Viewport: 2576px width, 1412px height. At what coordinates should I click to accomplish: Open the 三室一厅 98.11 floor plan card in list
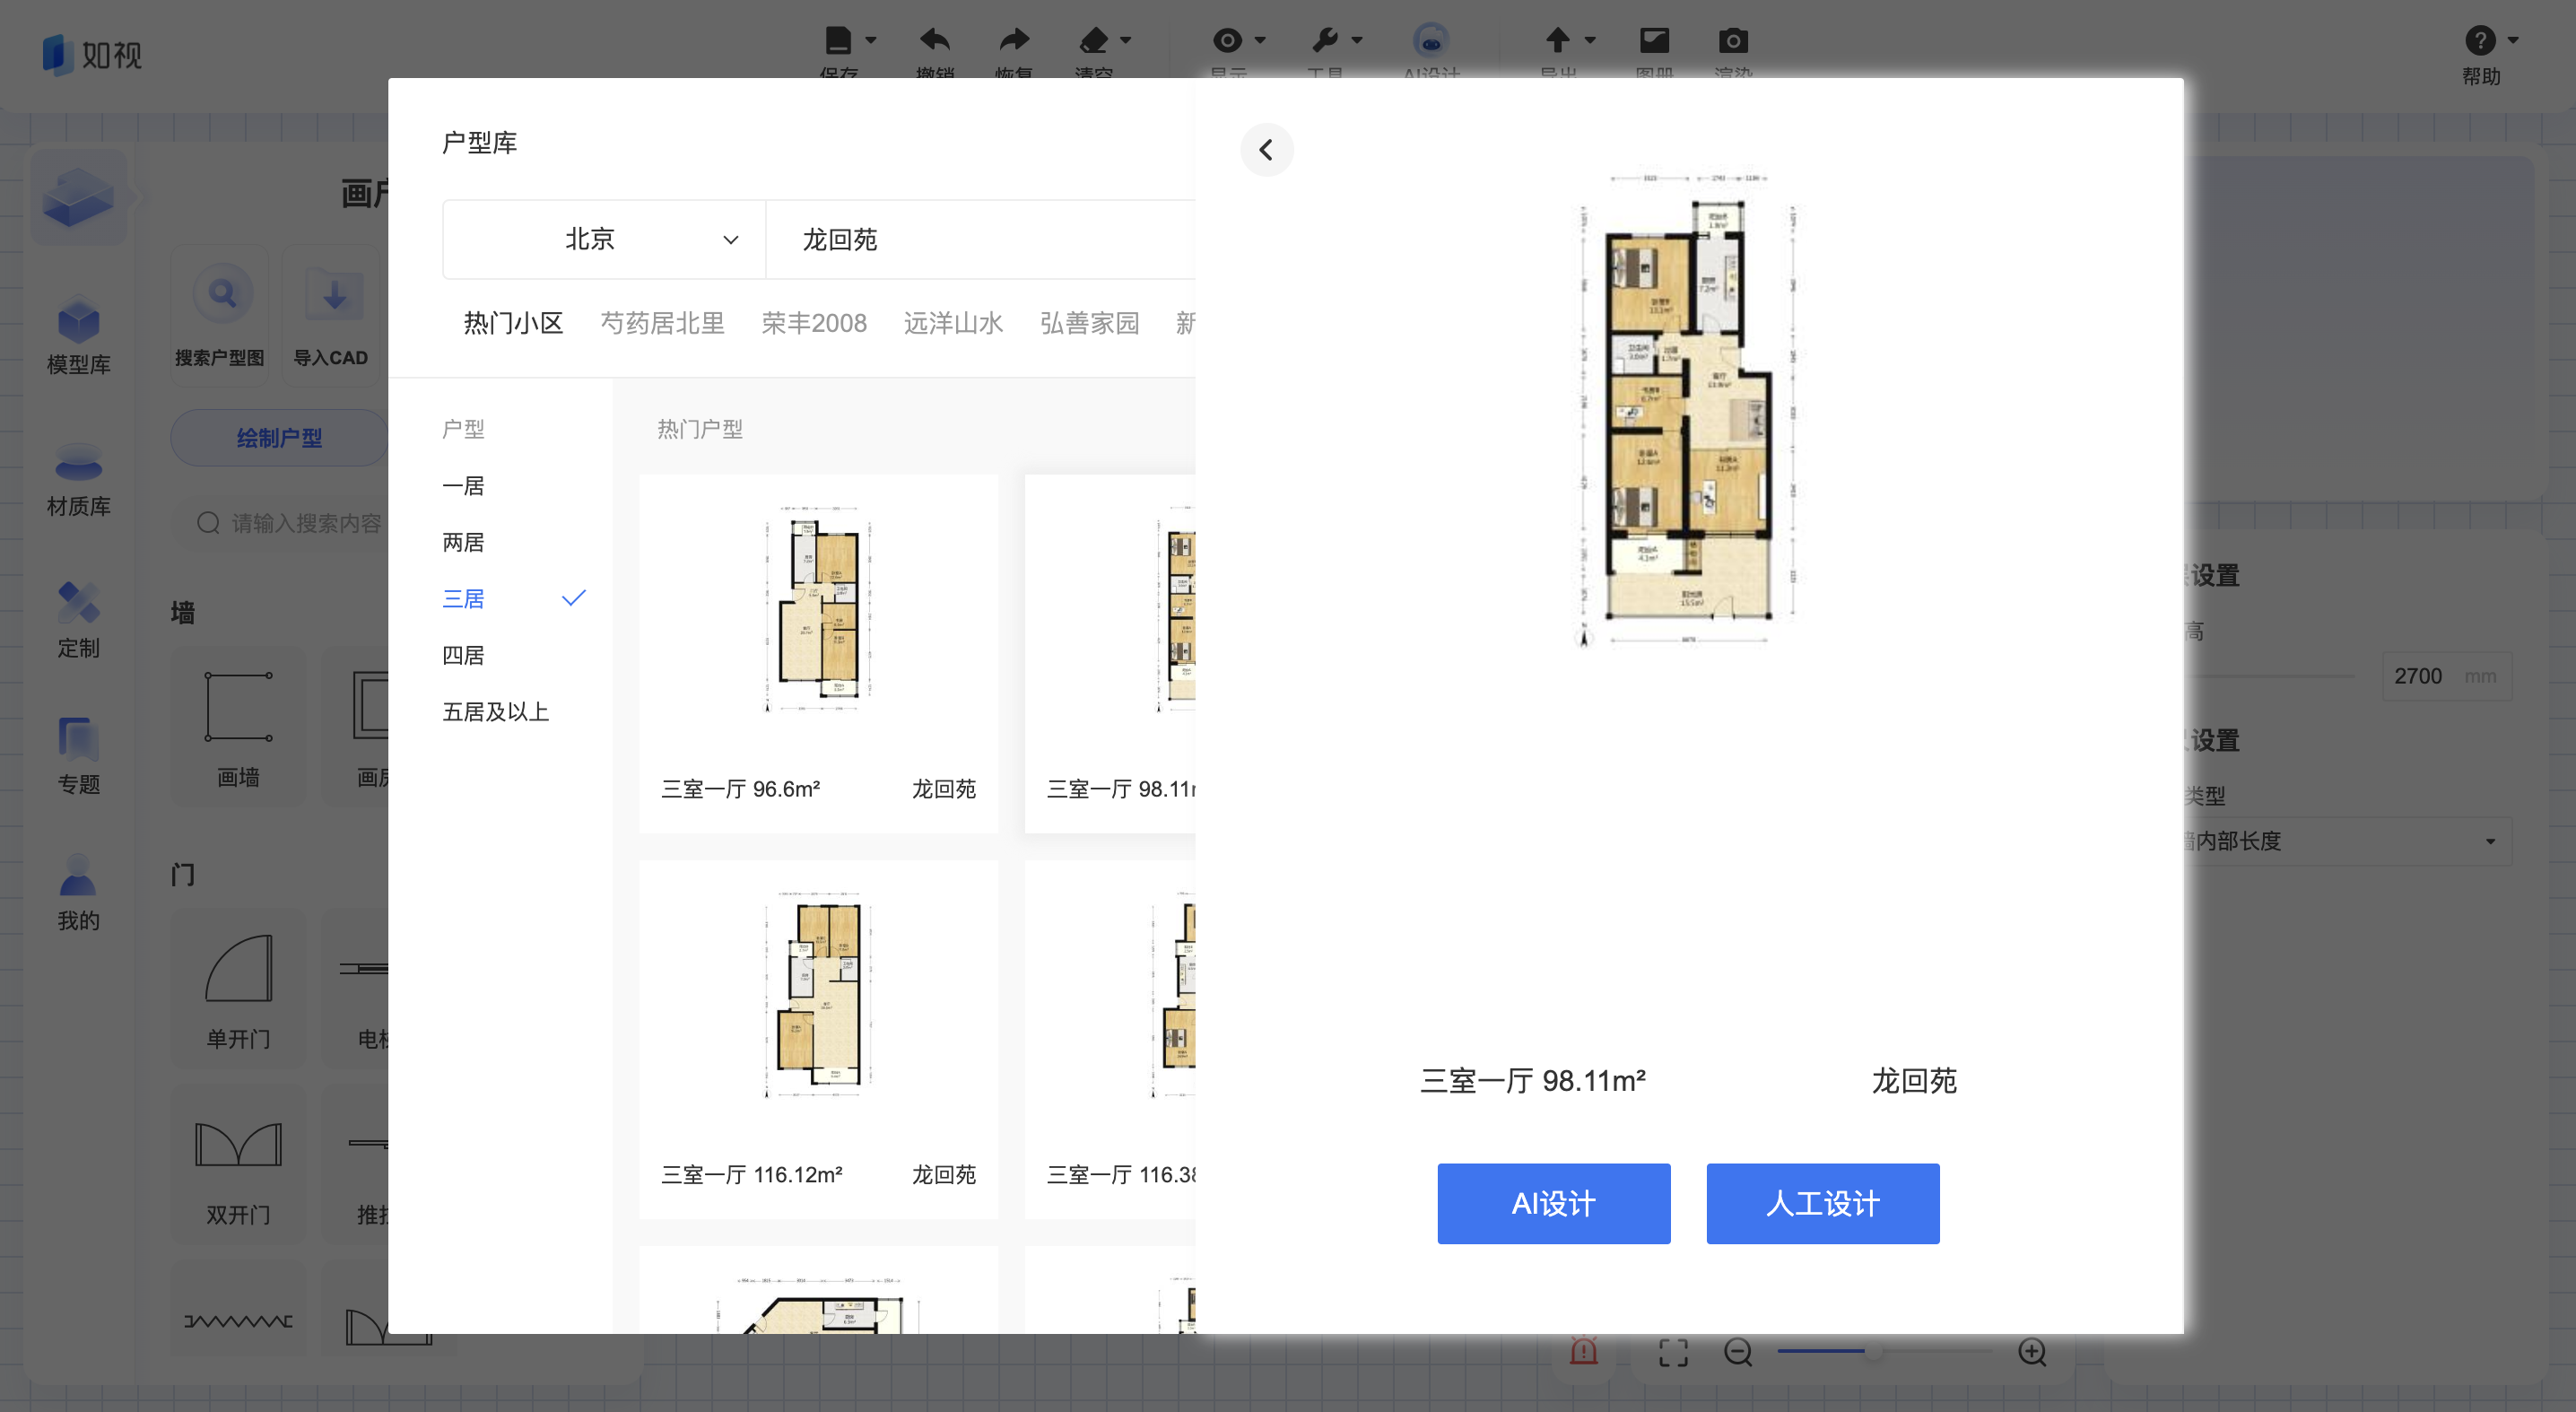click(x=1110, y=654)
